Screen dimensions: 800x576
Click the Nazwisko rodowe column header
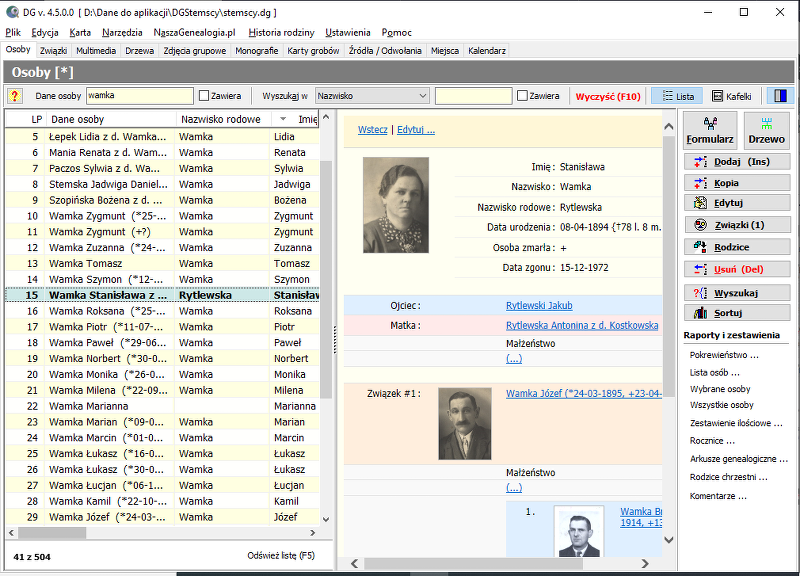click(221, 119)
